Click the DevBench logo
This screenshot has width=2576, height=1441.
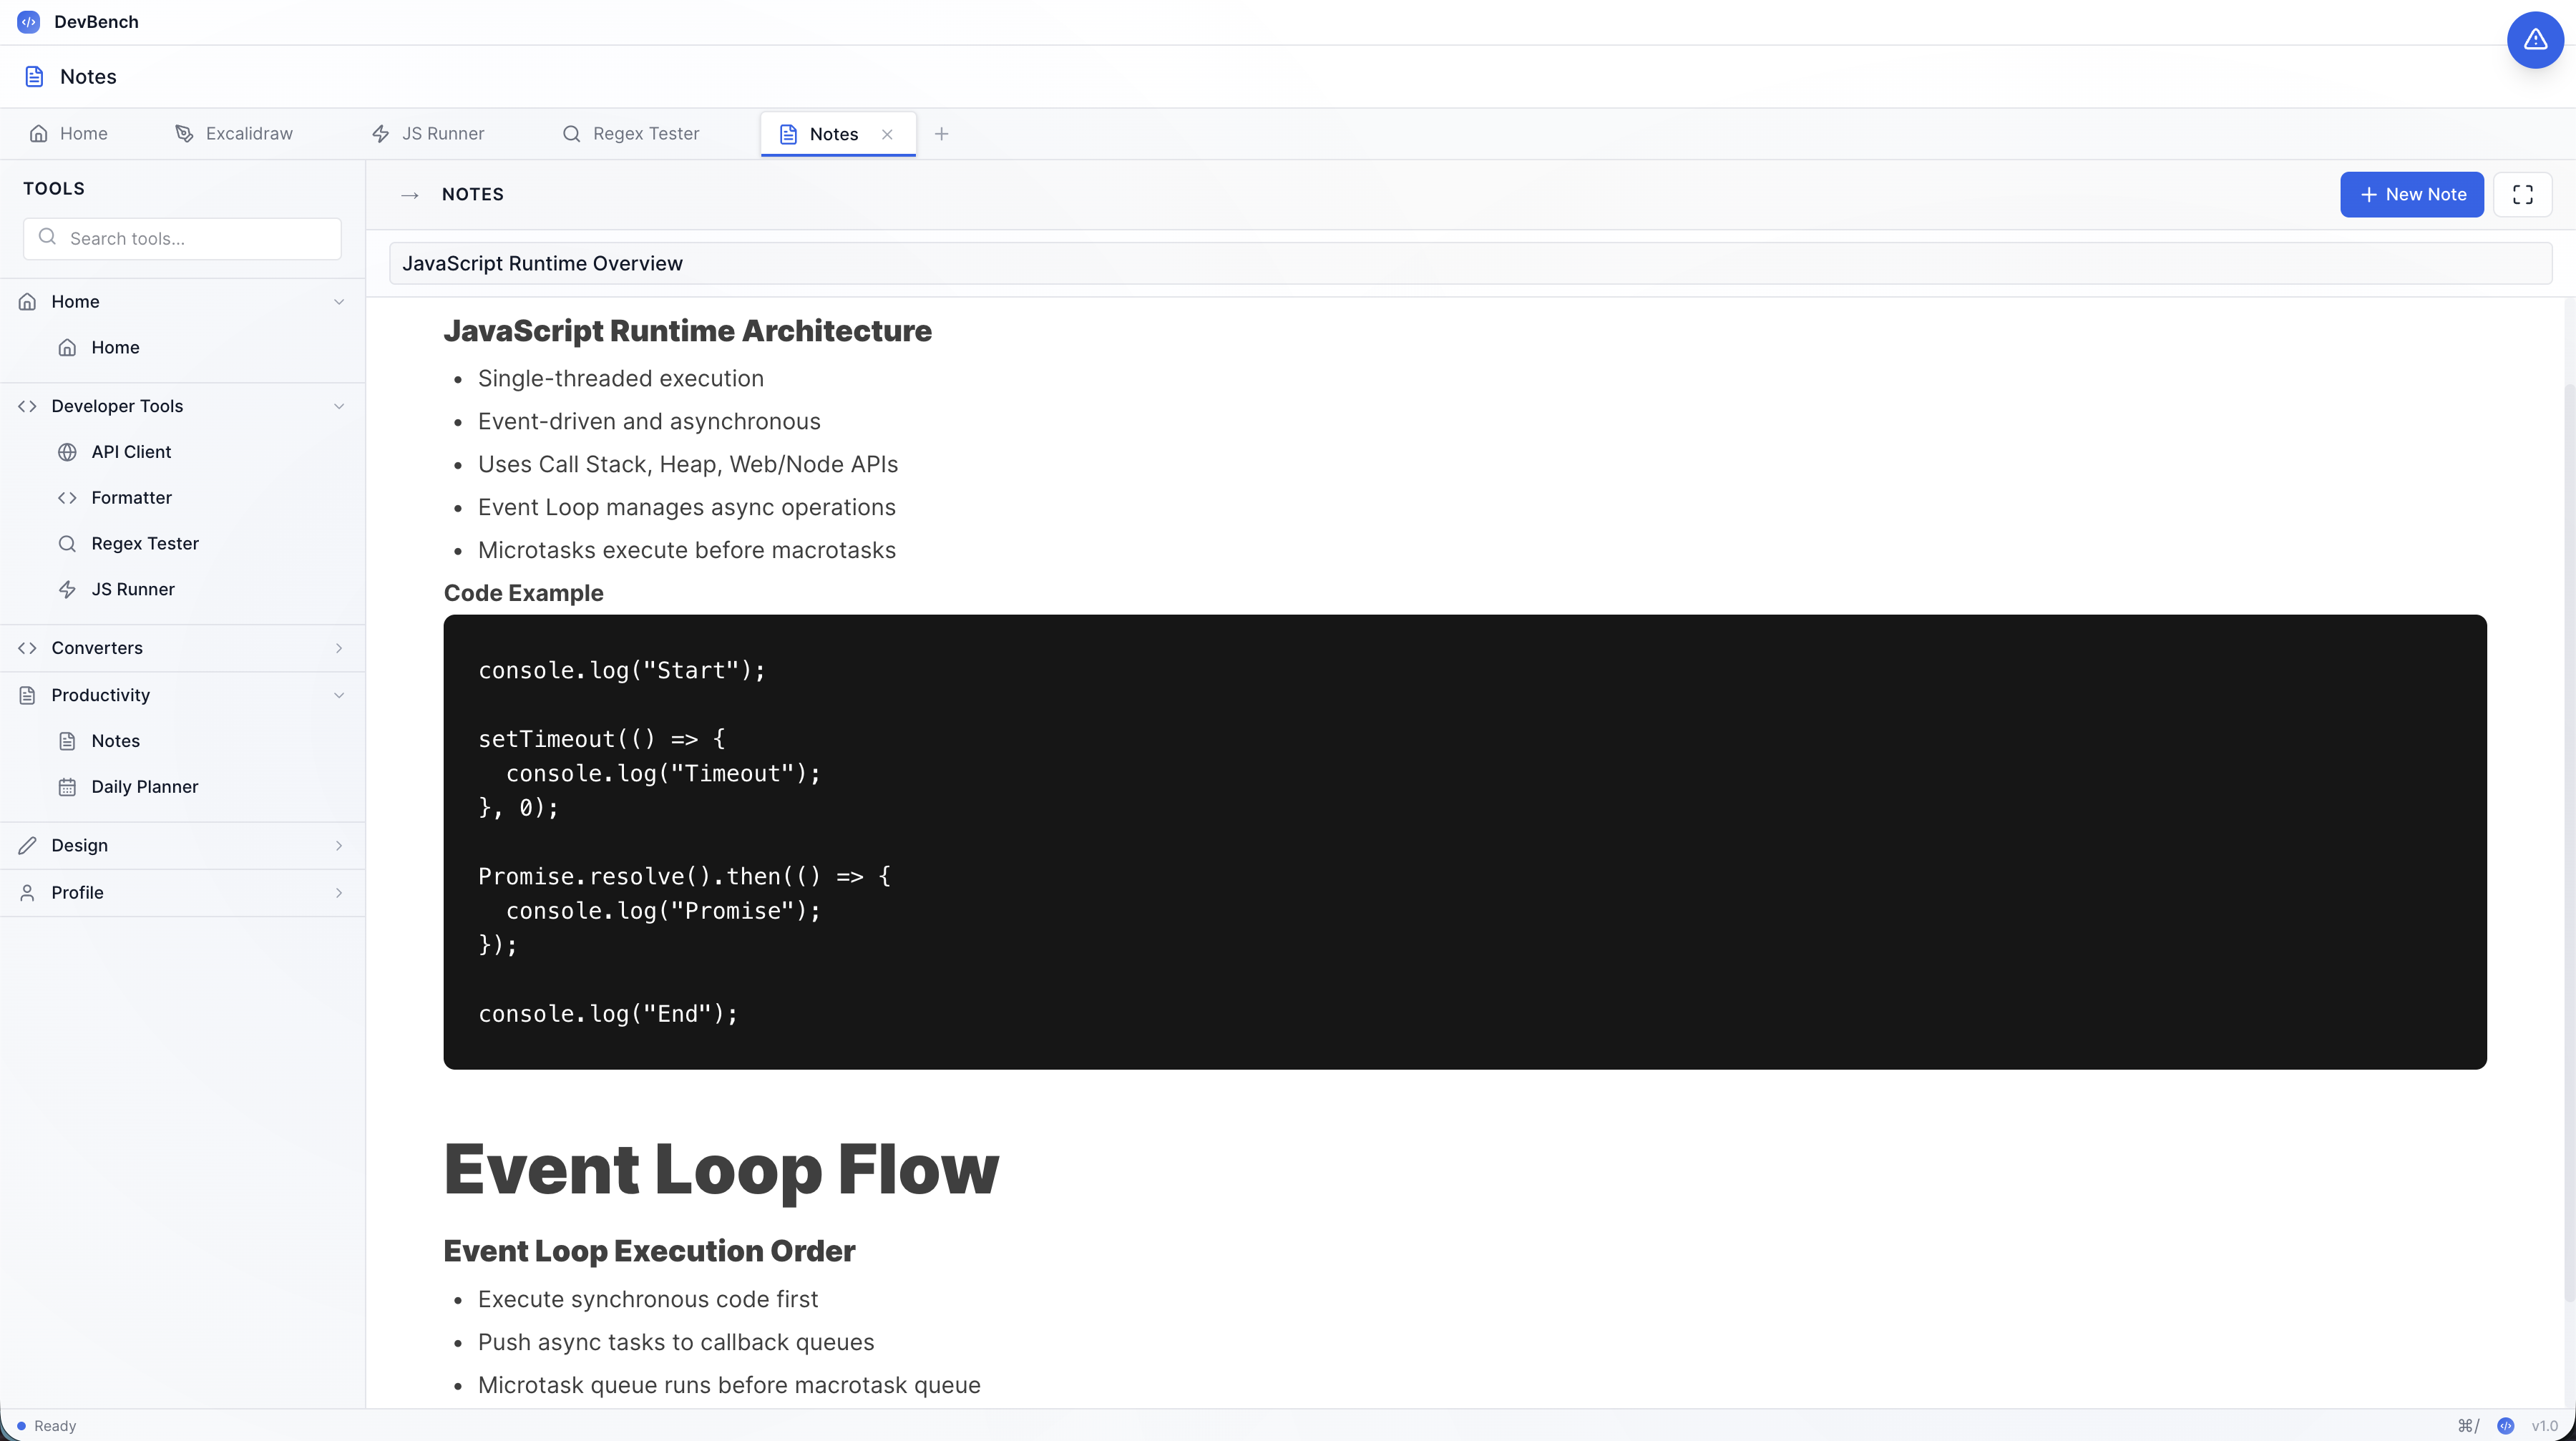tap(28, 21)
